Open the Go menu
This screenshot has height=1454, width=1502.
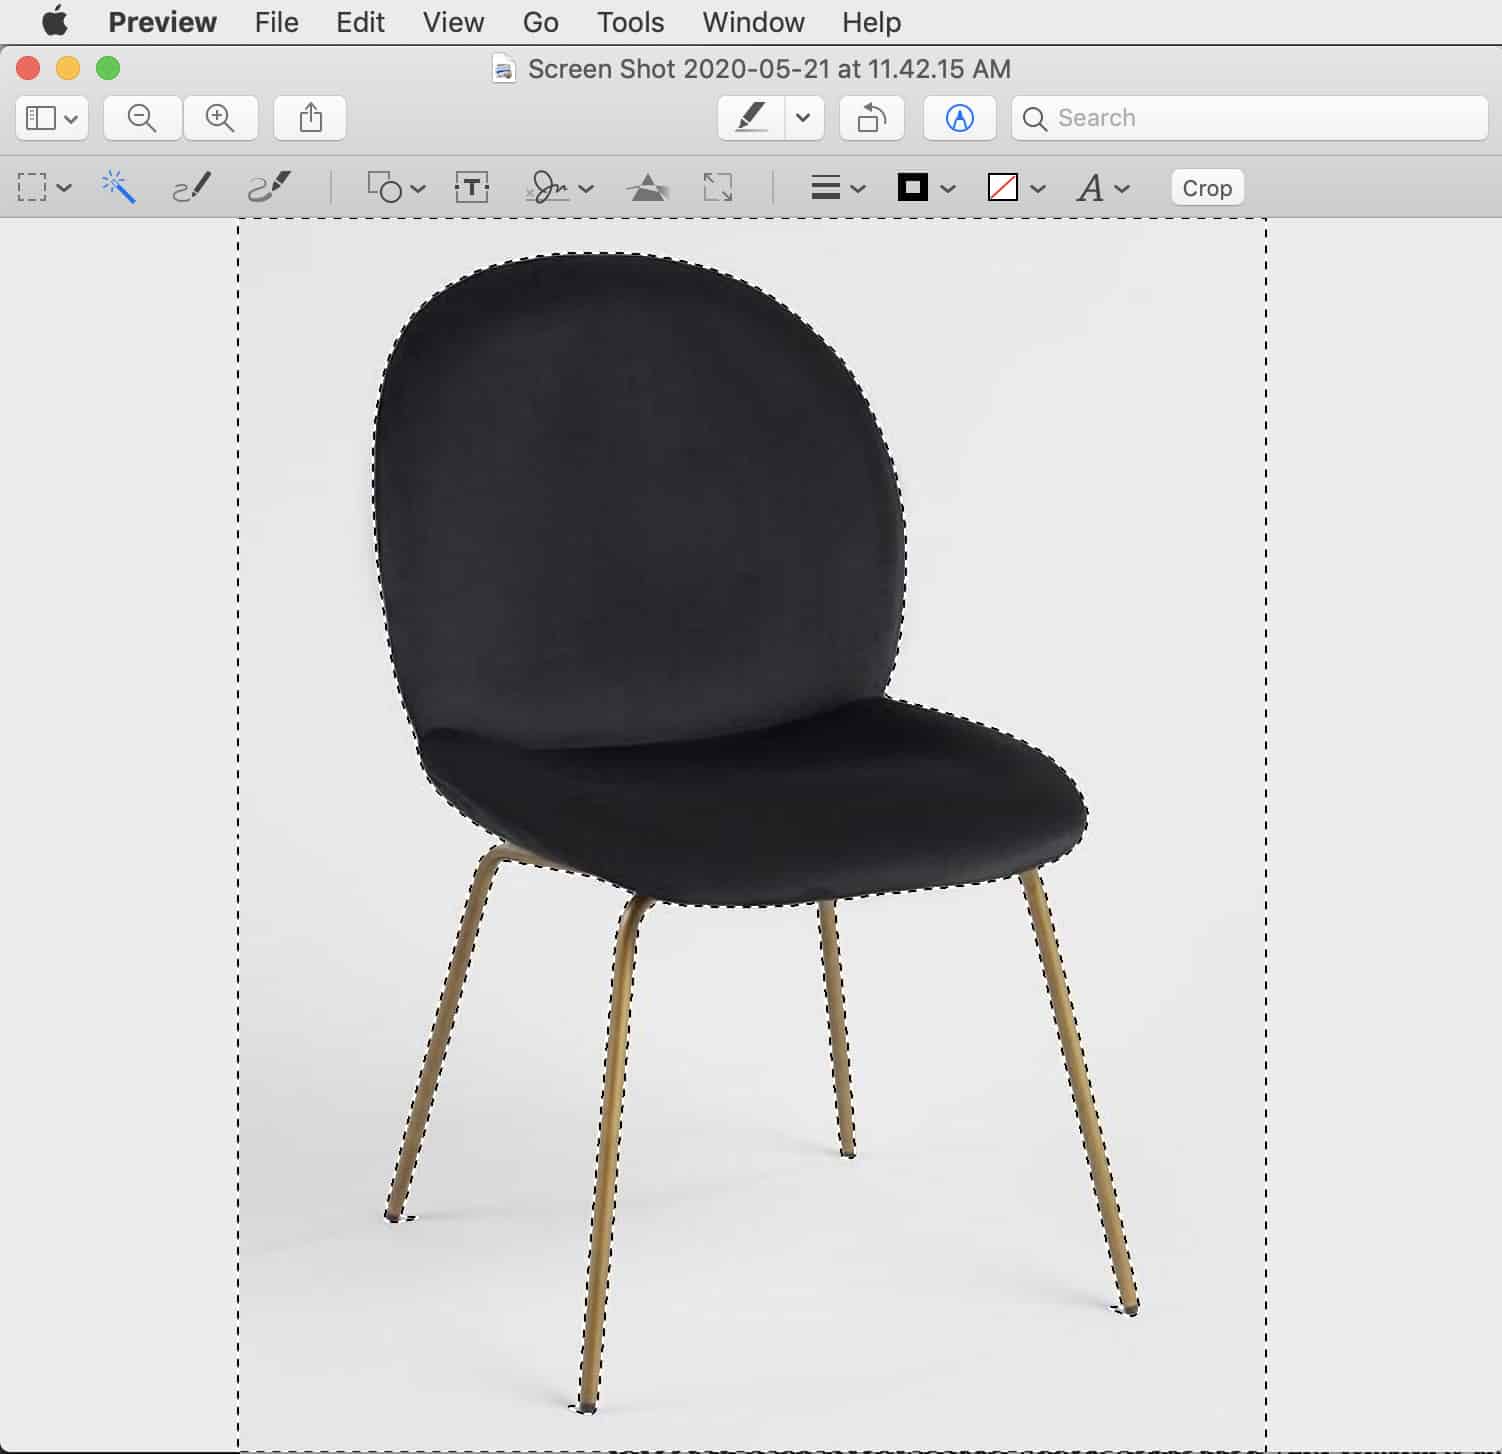[540, 21]
